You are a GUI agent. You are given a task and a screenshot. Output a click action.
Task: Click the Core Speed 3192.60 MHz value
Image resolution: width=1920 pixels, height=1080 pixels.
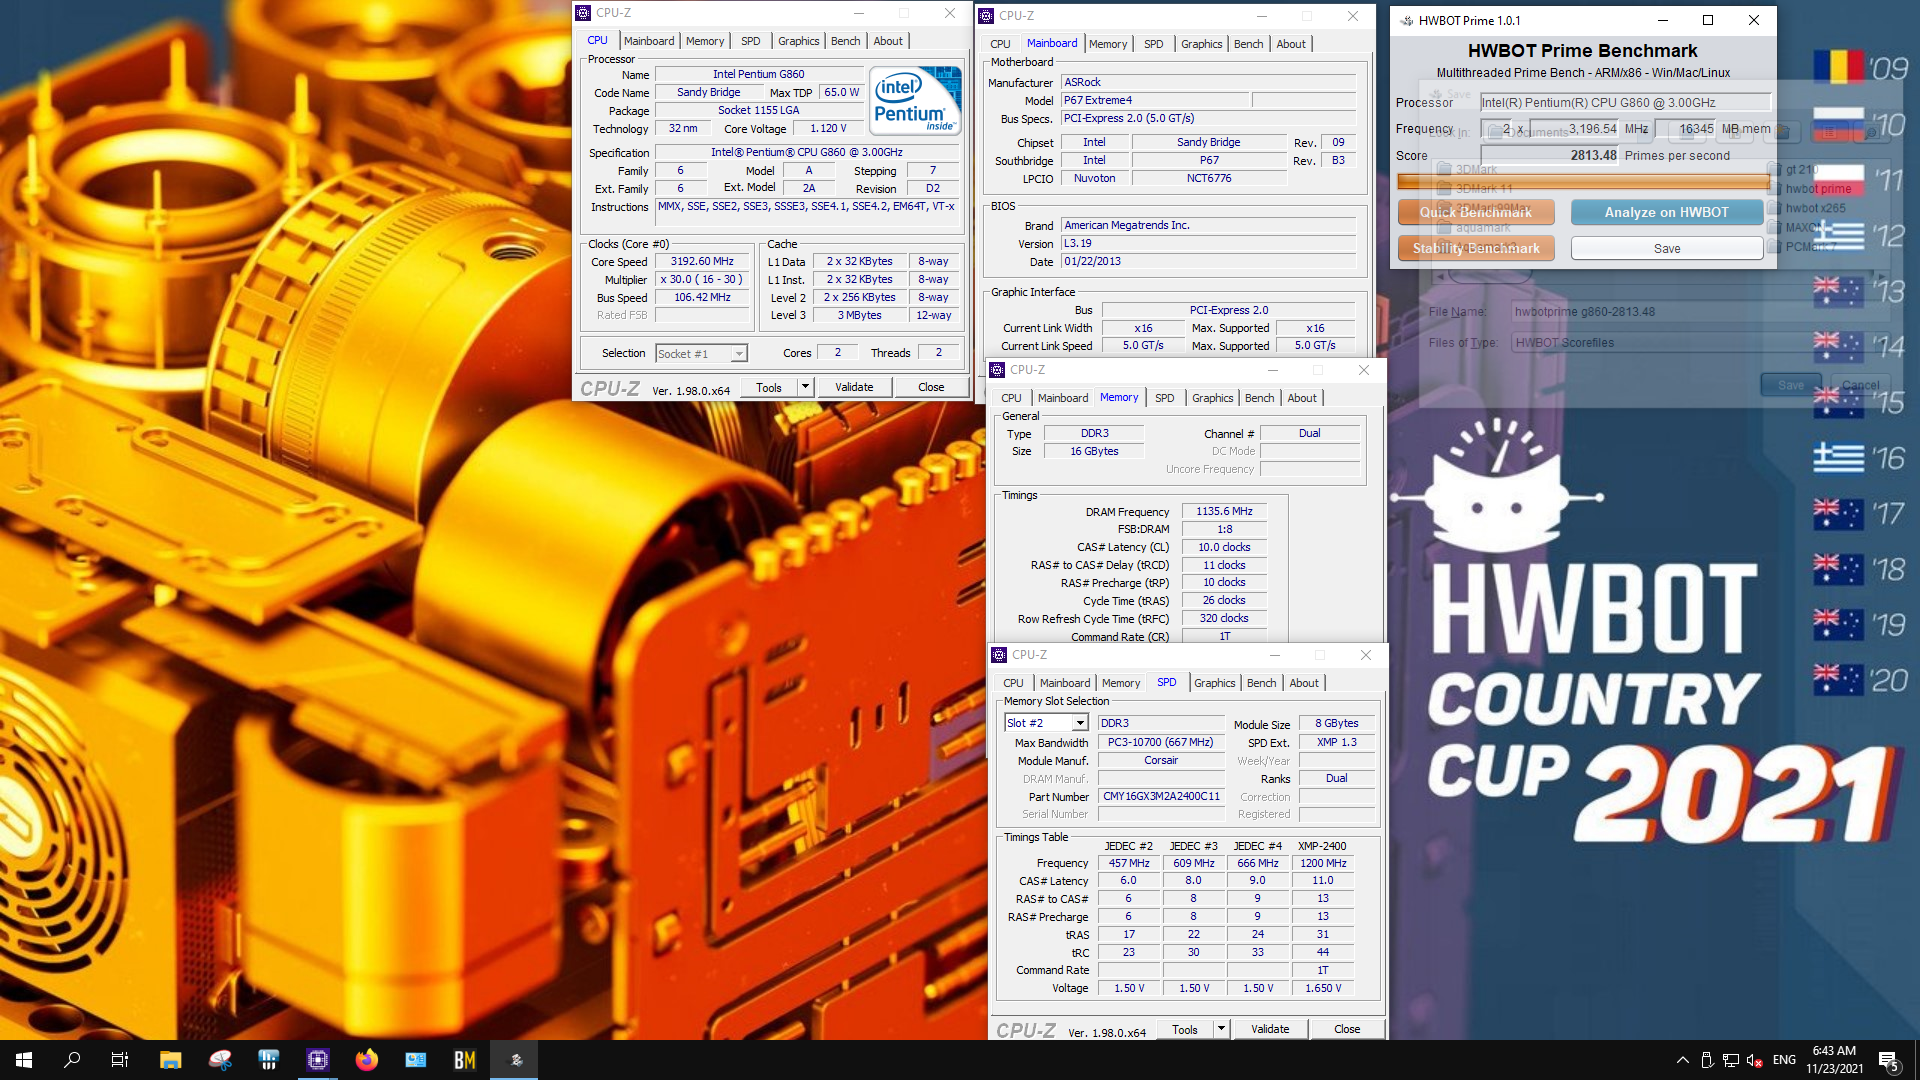[x=702, y=261]
